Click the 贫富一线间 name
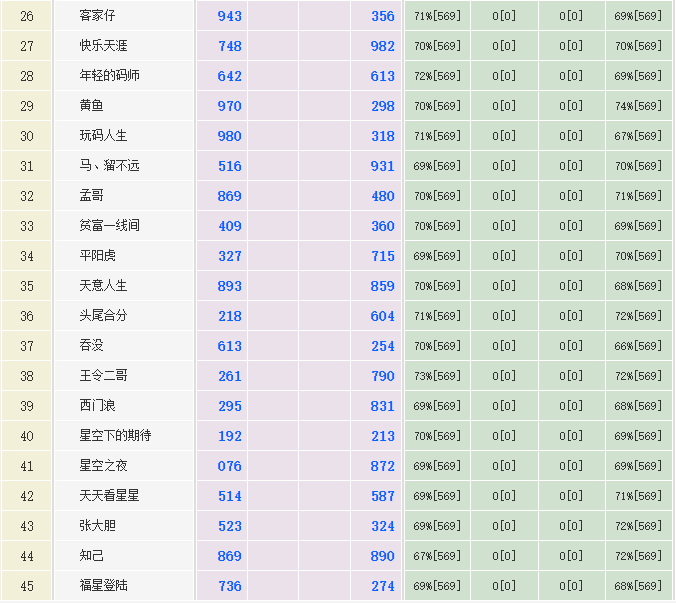 [x=110, y=226]
